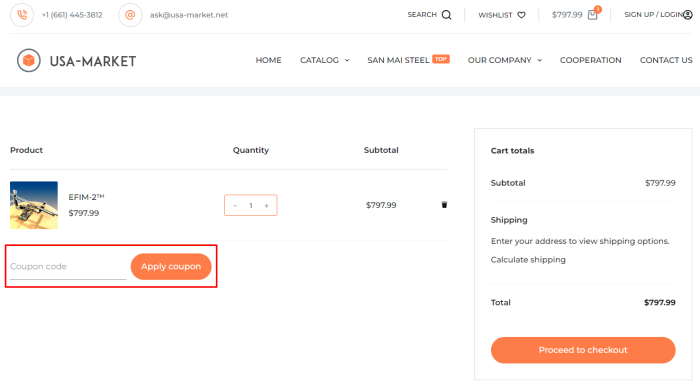
Task: Open the Our Company menu
Action: 500,60
